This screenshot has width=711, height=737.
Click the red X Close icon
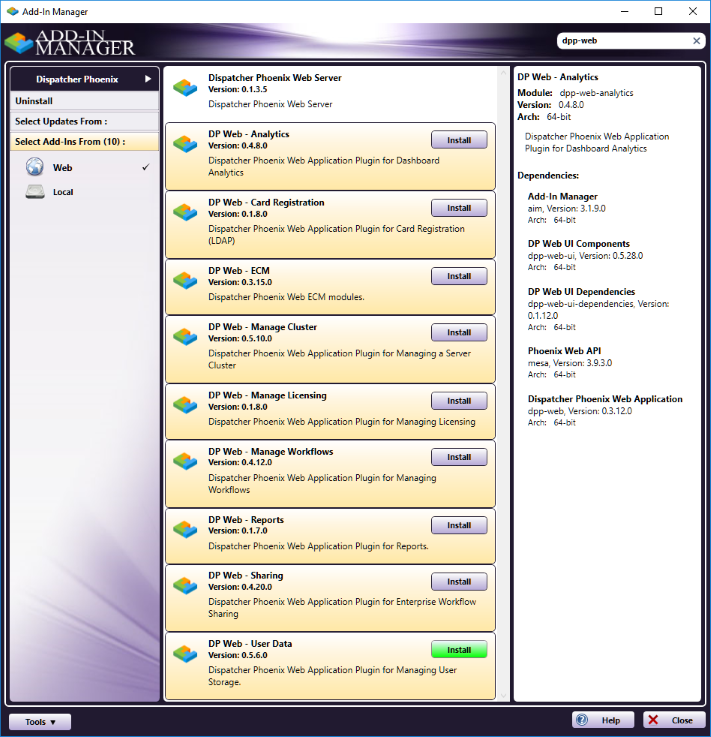pos(653,720)
